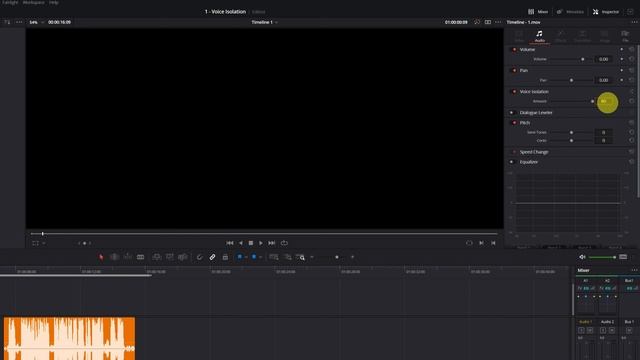Reset the Pan section
640x360 pixels.
(x=631, y=71)
